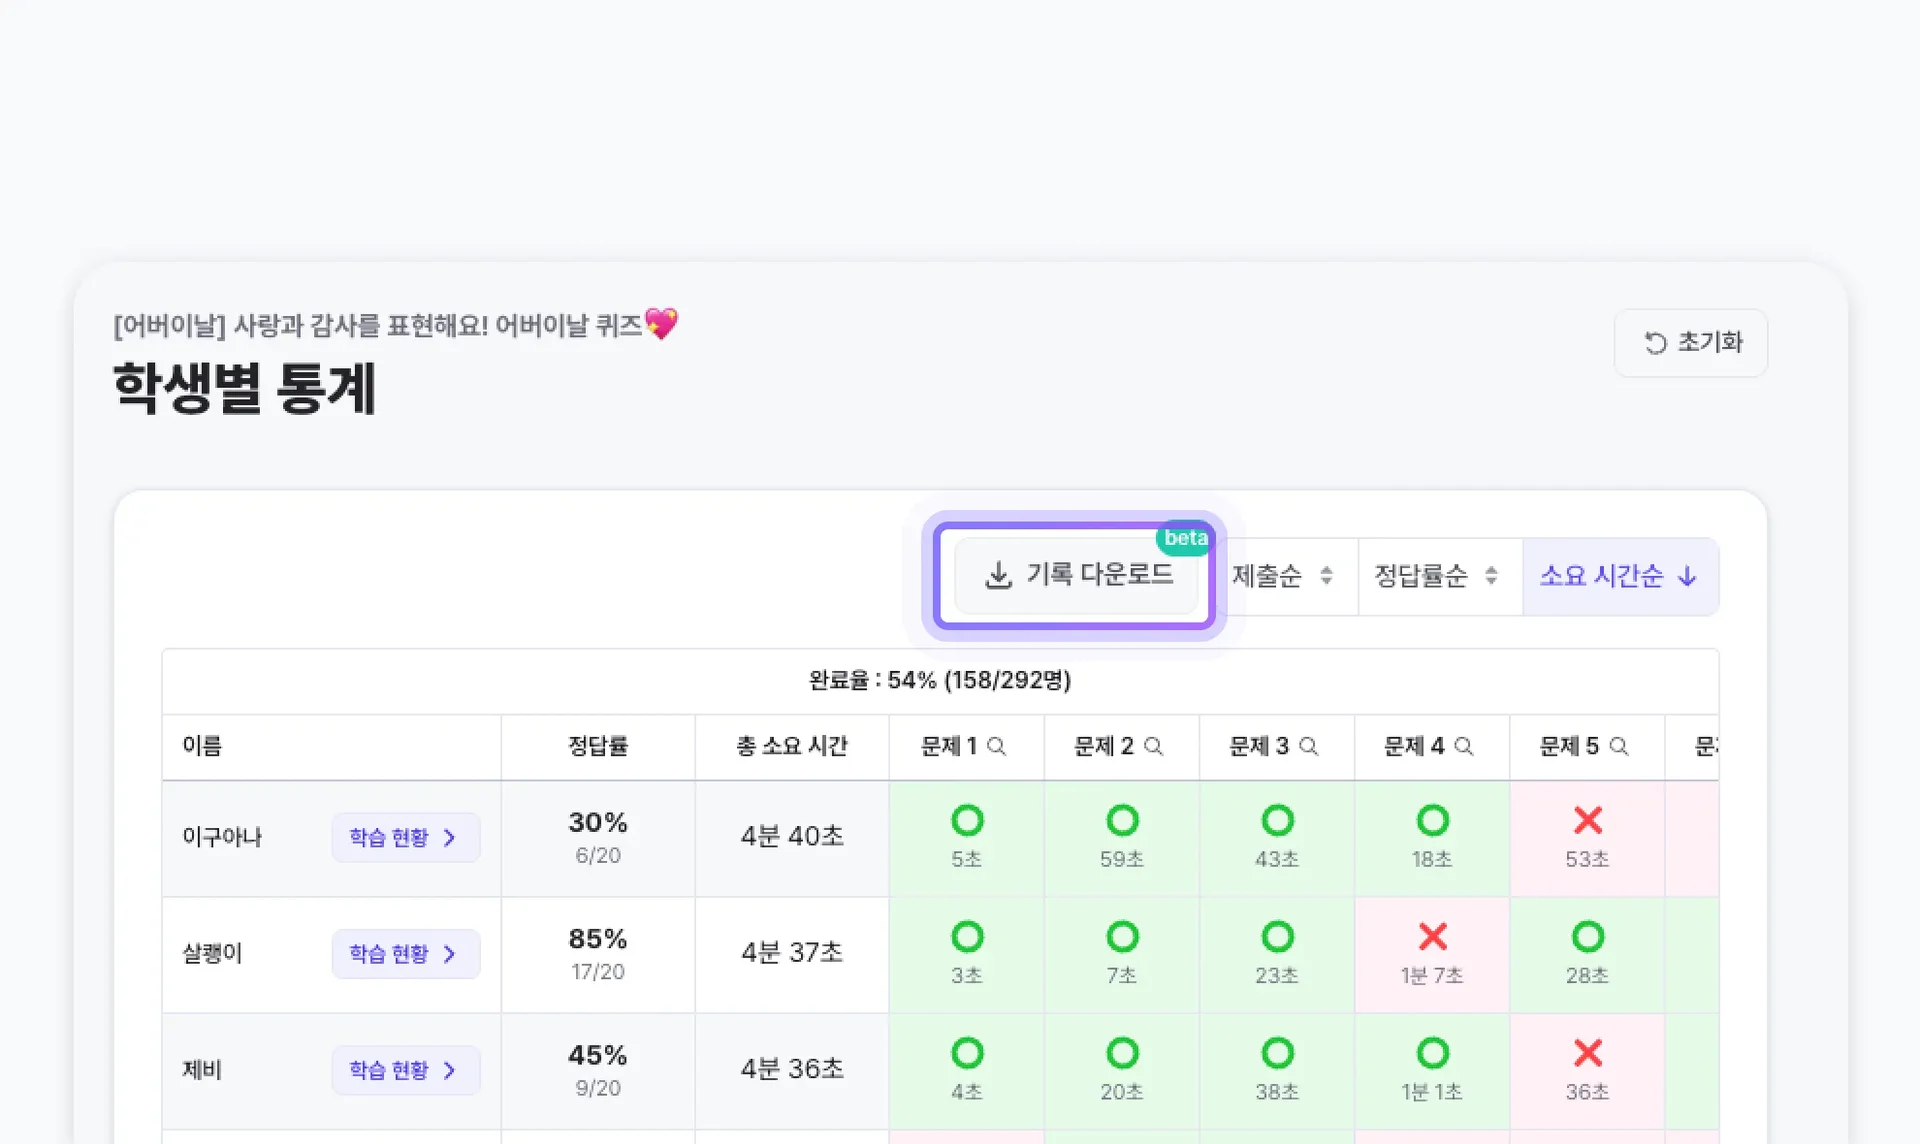1920x1144 pixels.
Task: Toggle the sort arrows next to 제출순
Action: 1328,576
